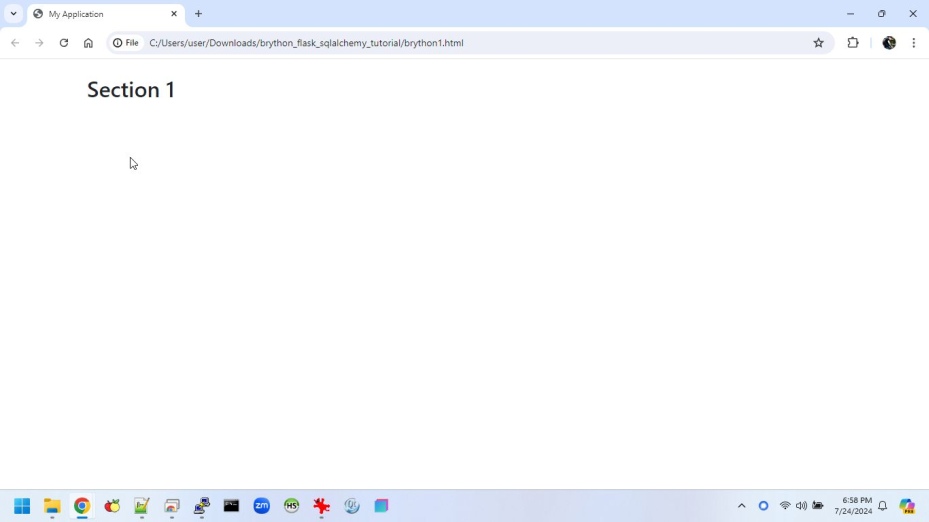Click the File site info chip
The width and height of the screenshot is (929, 522).
[126, 43]
